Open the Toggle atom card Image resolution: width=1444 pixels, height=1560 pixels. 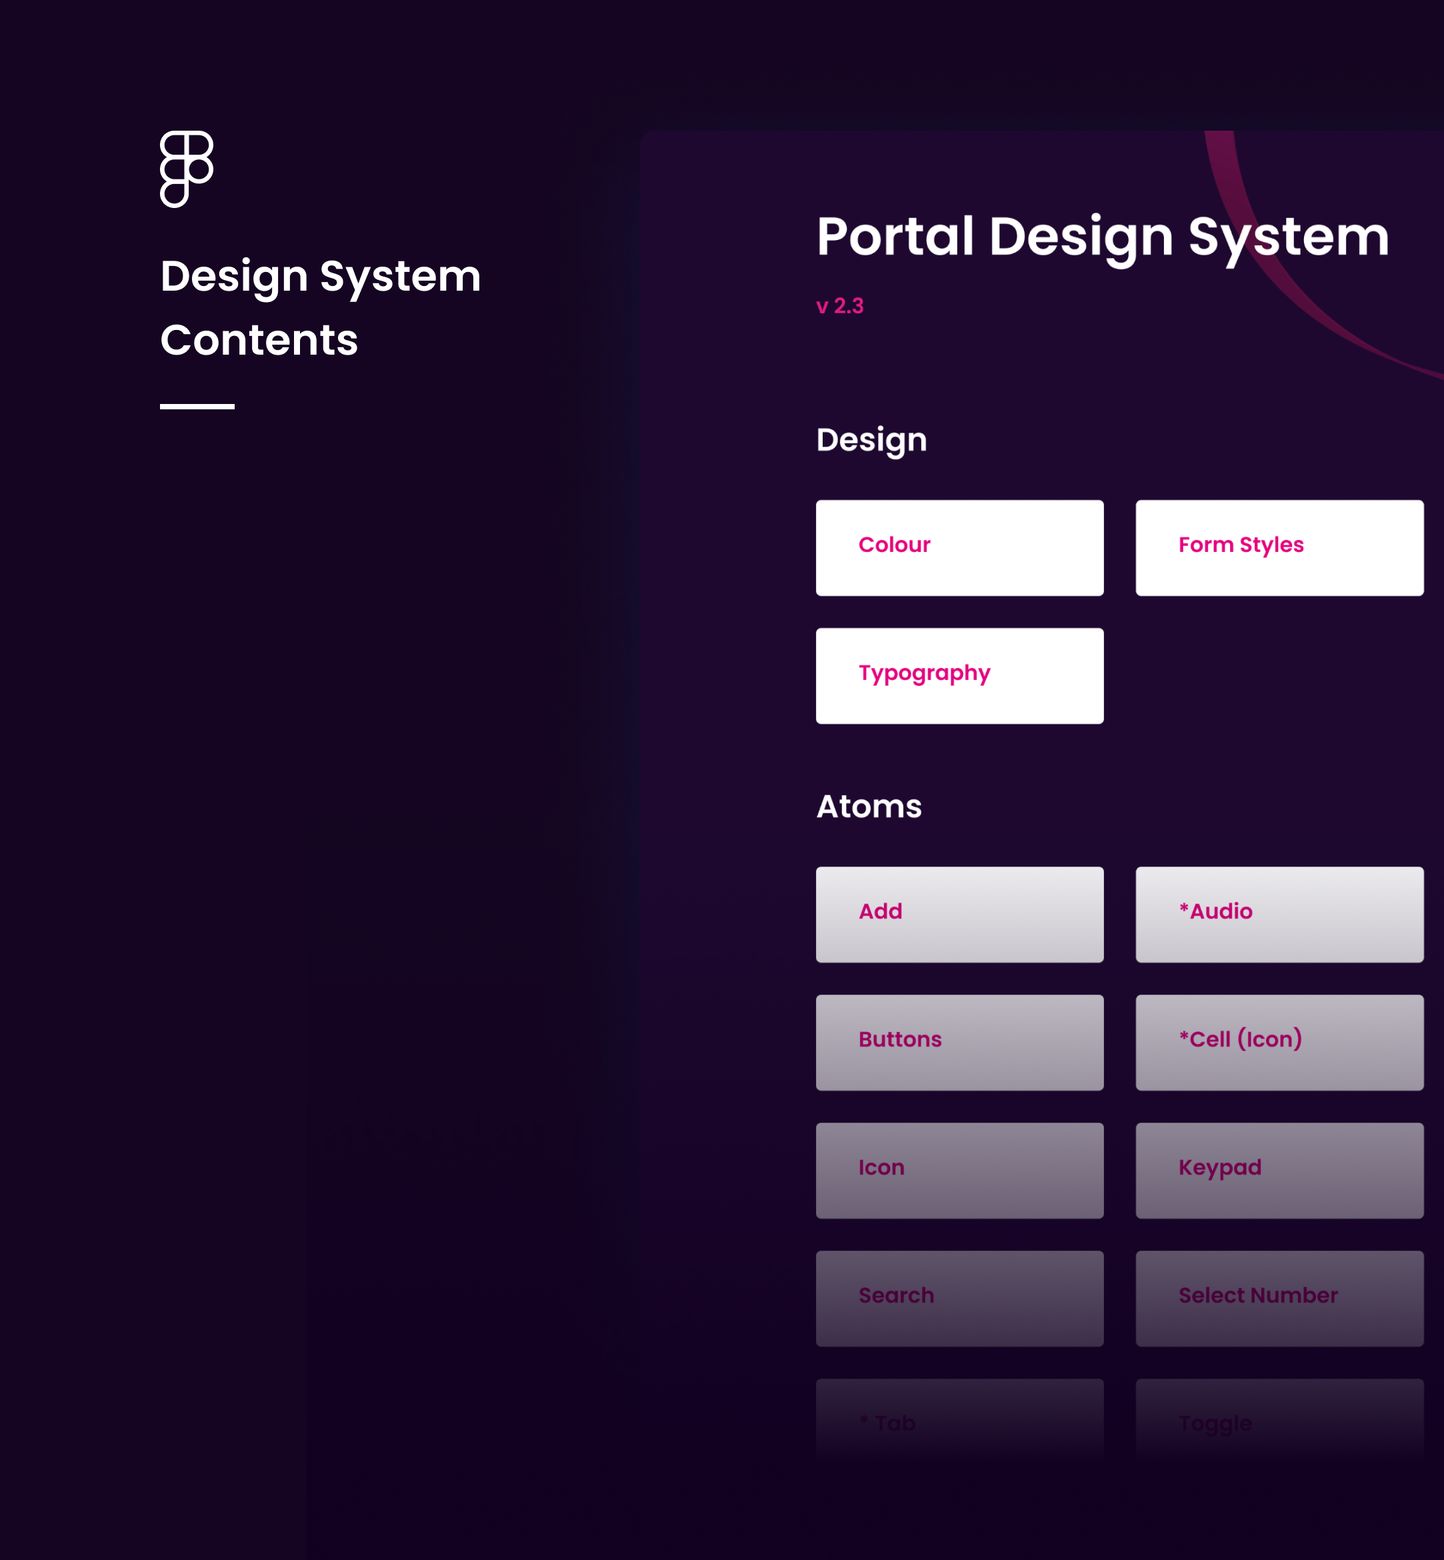click(1279, 1423)
